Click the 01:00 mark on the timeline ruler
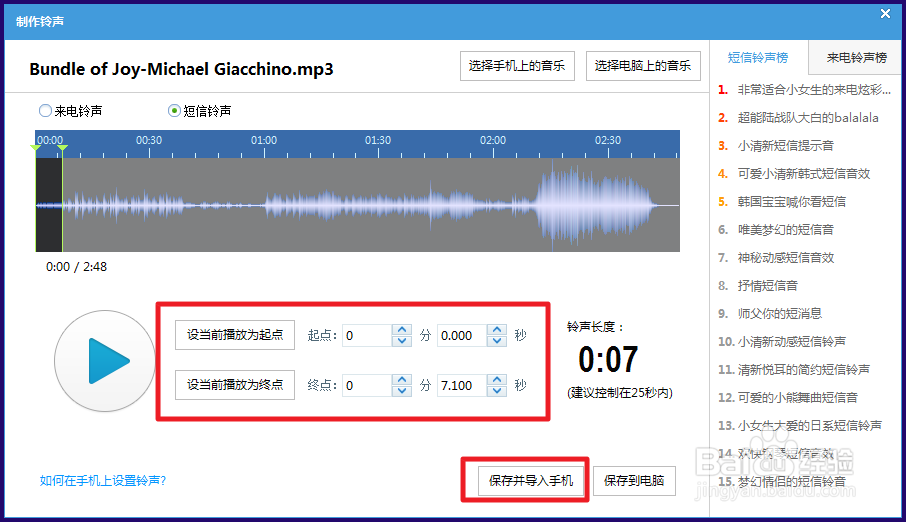Viewport: 906px width, 522px height. [x=263, y=140]
